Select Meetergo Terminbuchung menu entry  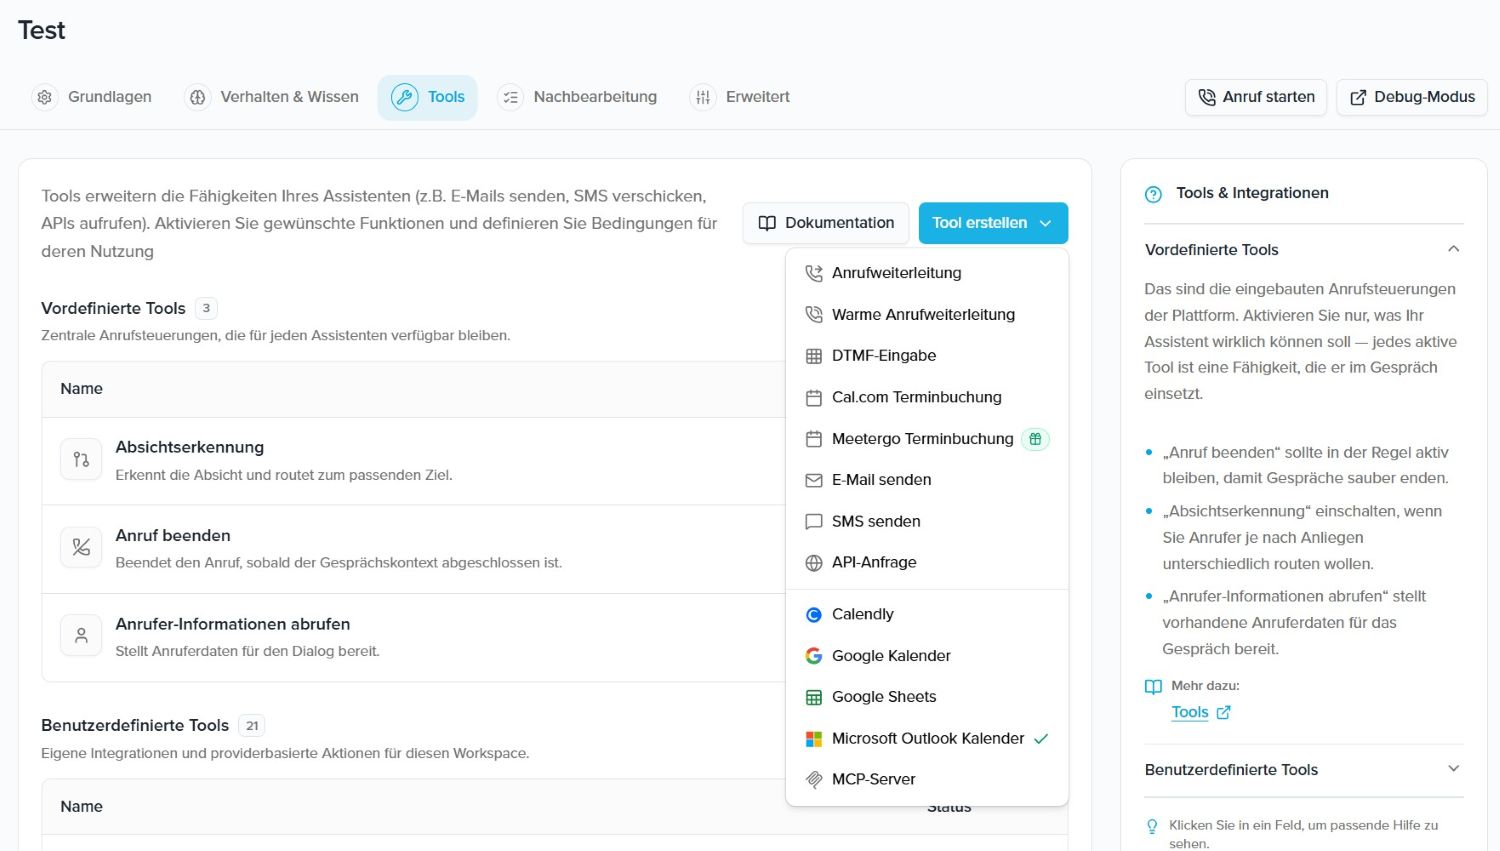point(927,438)
